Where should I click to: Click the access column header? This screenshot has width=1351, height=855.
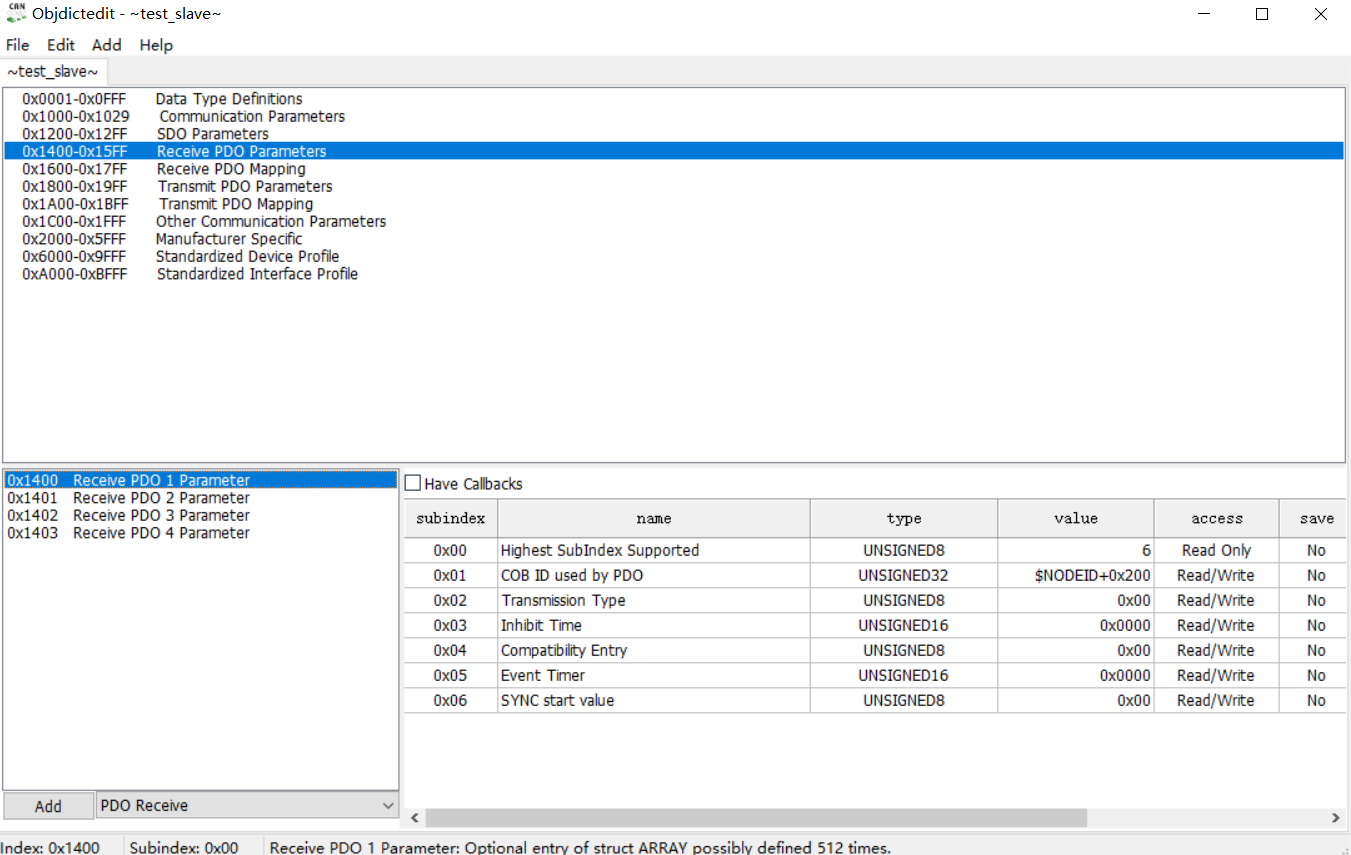coord(1217,518)
